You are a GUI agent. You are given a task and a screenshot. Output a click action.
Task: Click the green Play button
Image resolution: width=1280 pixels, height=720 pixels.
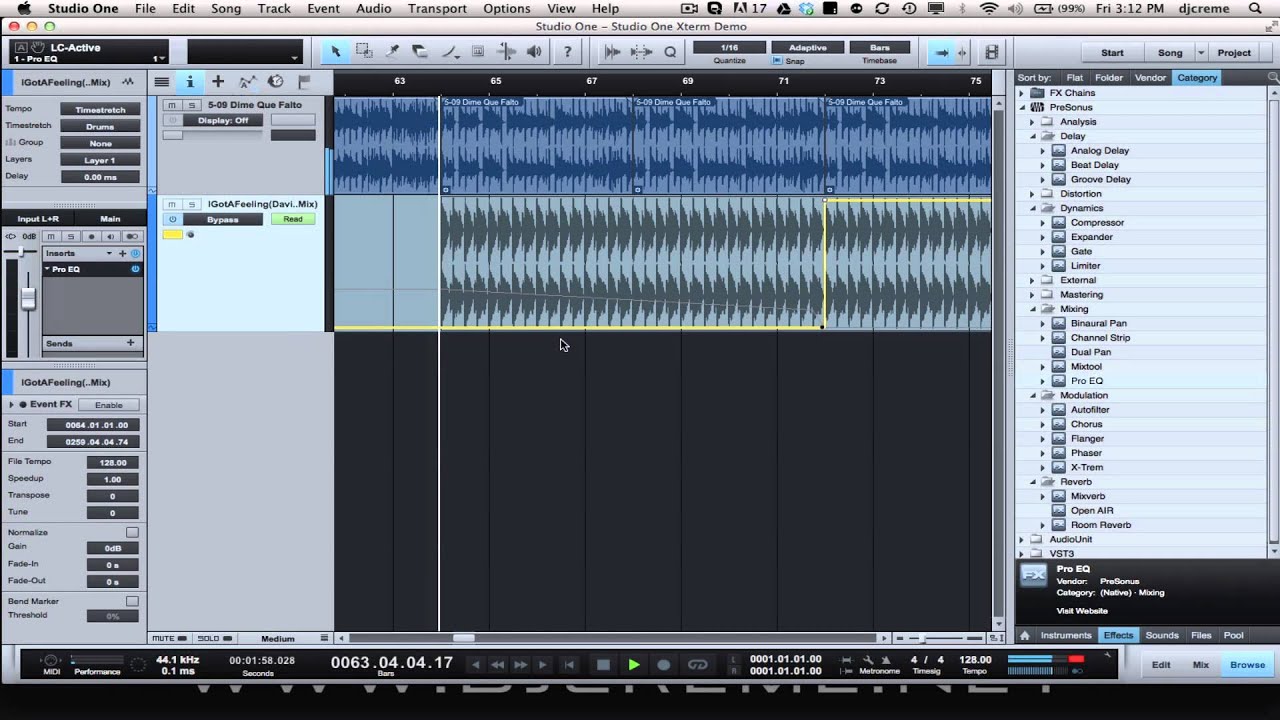633,664
